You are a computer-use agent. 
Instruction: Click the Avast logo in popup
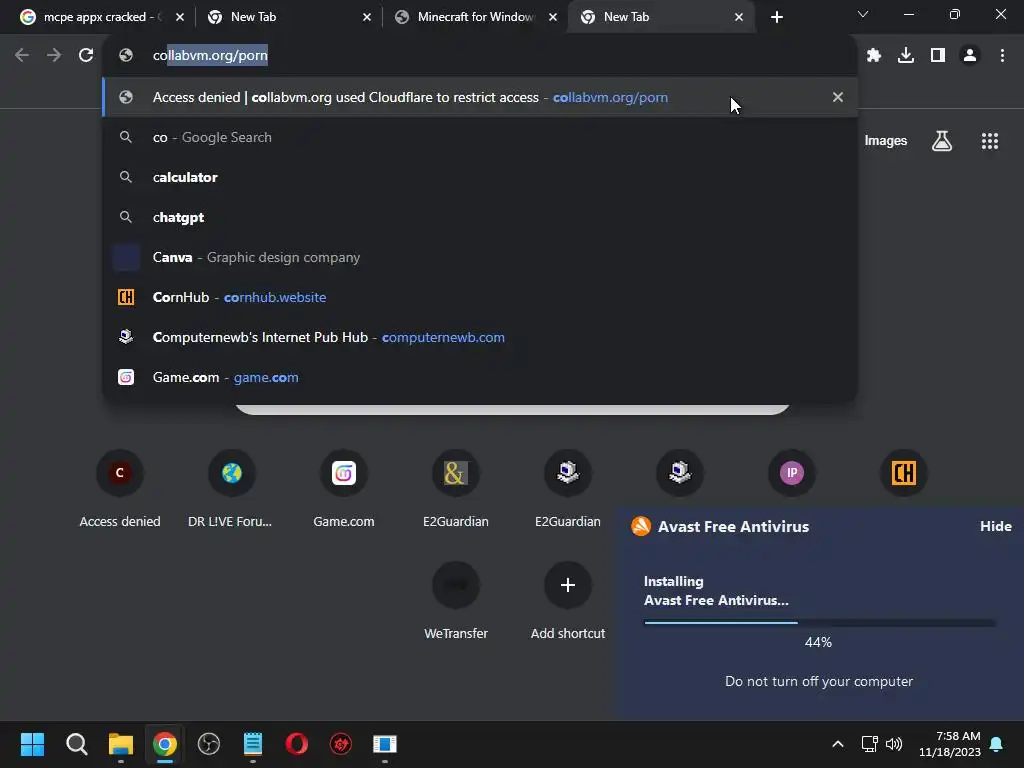coord(641,526)
